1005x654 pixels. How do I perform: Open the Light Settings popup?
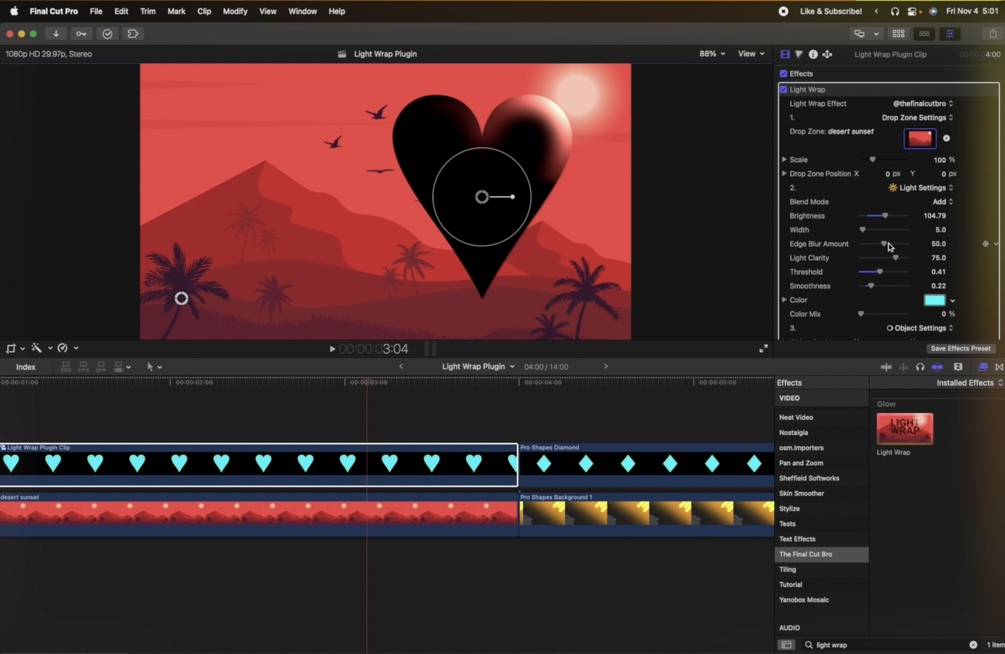921,188
